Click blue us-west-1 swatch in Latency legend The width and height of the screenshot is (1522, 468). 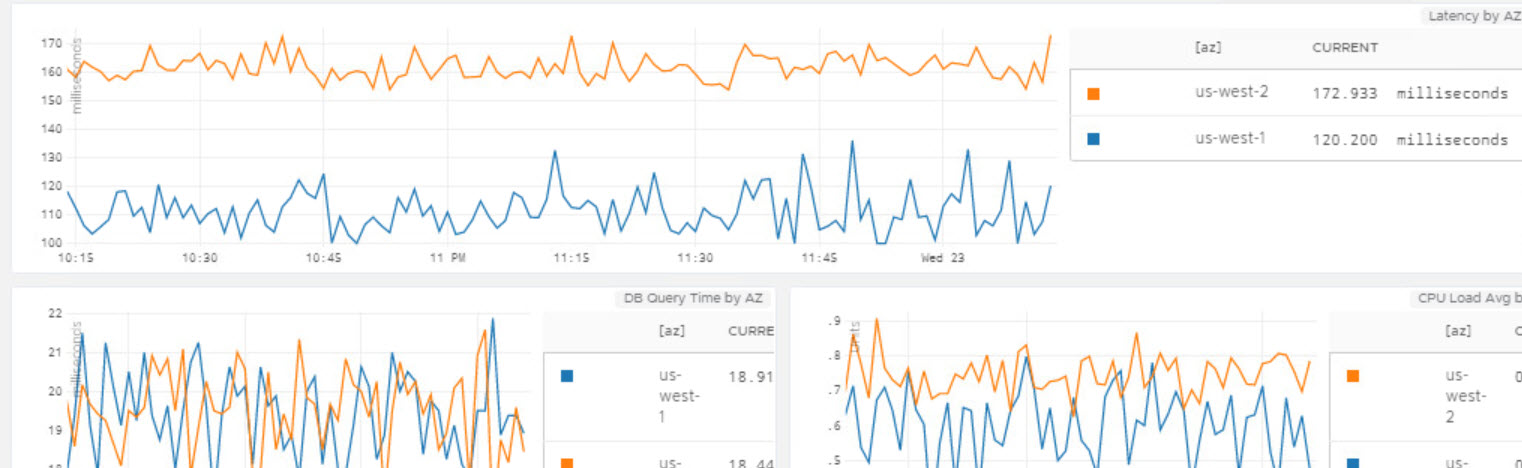[x=1093, y=139]
